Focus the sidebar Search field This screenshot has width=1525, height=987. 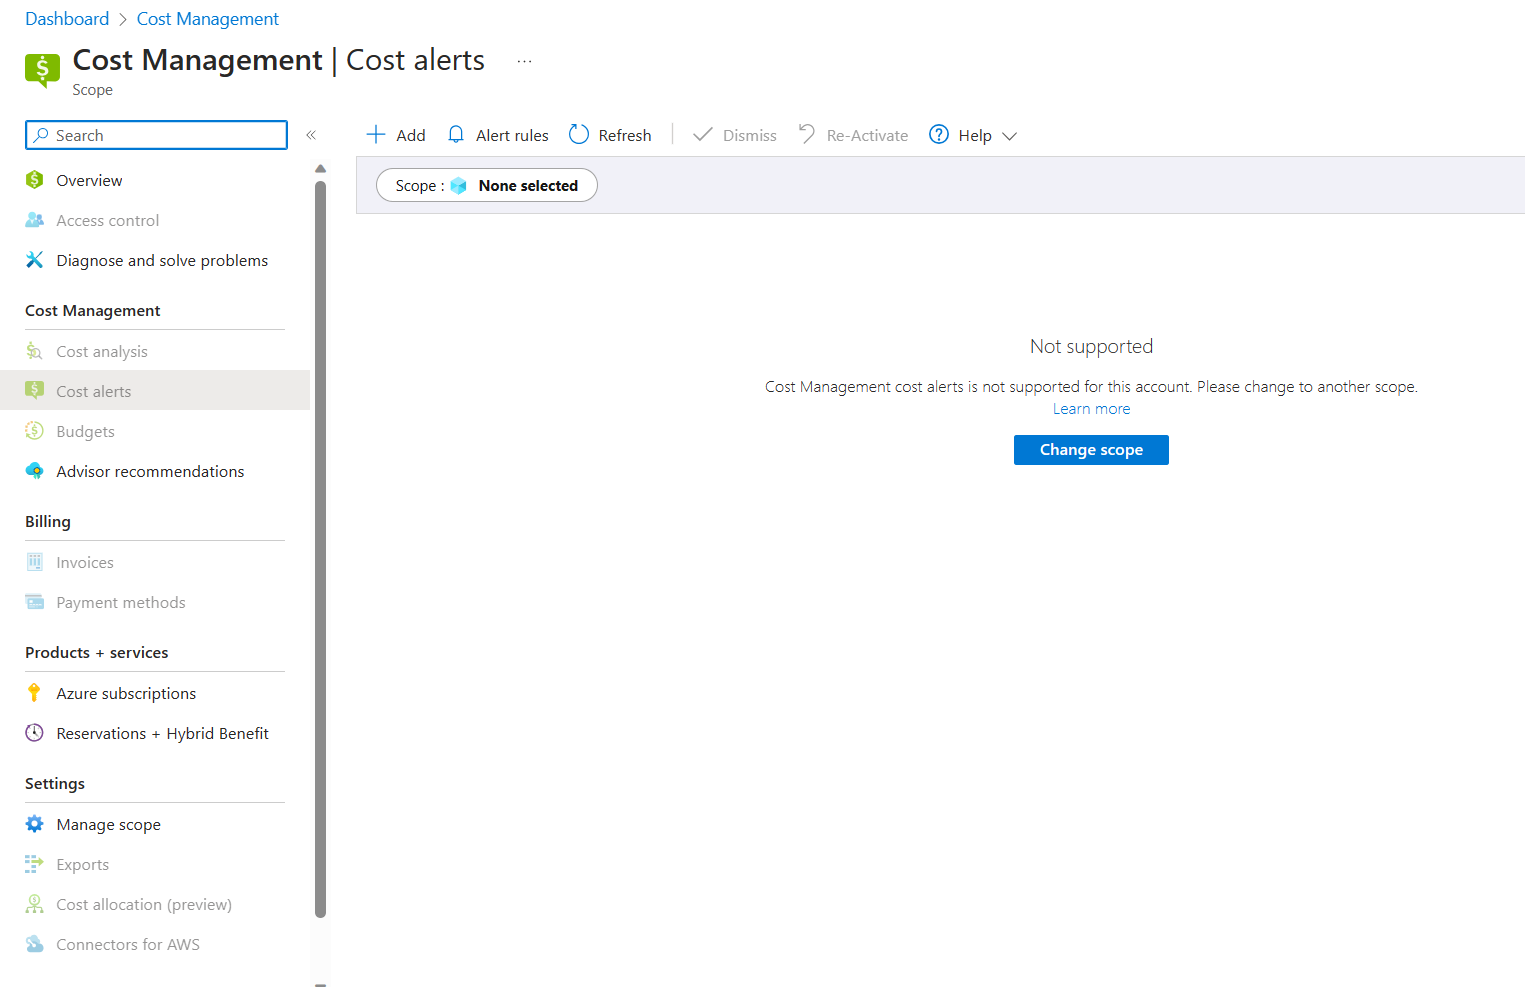[x=156, y=135]
